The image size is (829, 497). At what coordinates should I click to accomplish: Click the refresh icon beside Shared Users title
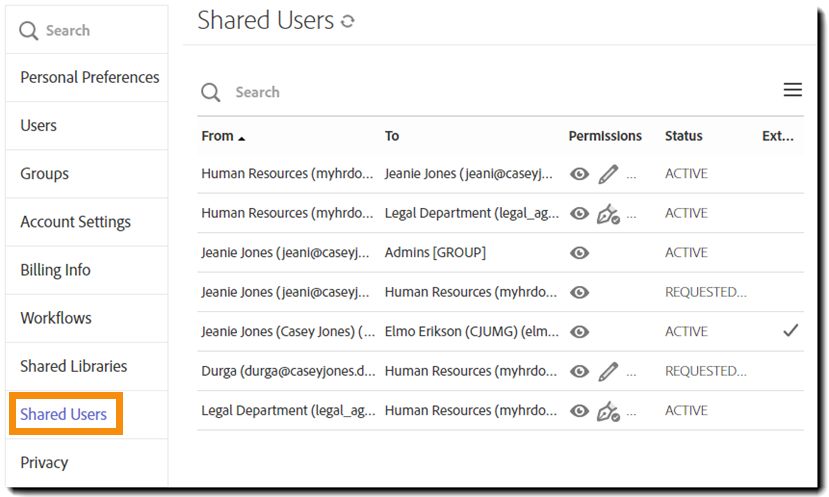[x=348, y=21]
